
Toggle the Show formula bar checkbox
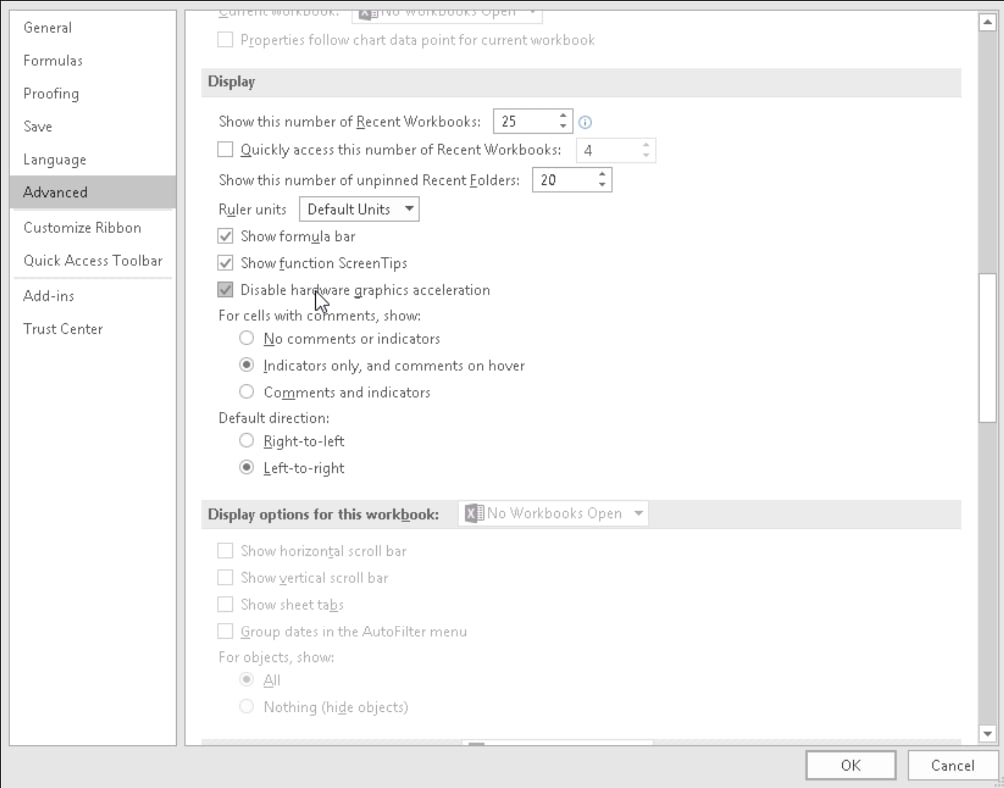click(x=225, y=236)
